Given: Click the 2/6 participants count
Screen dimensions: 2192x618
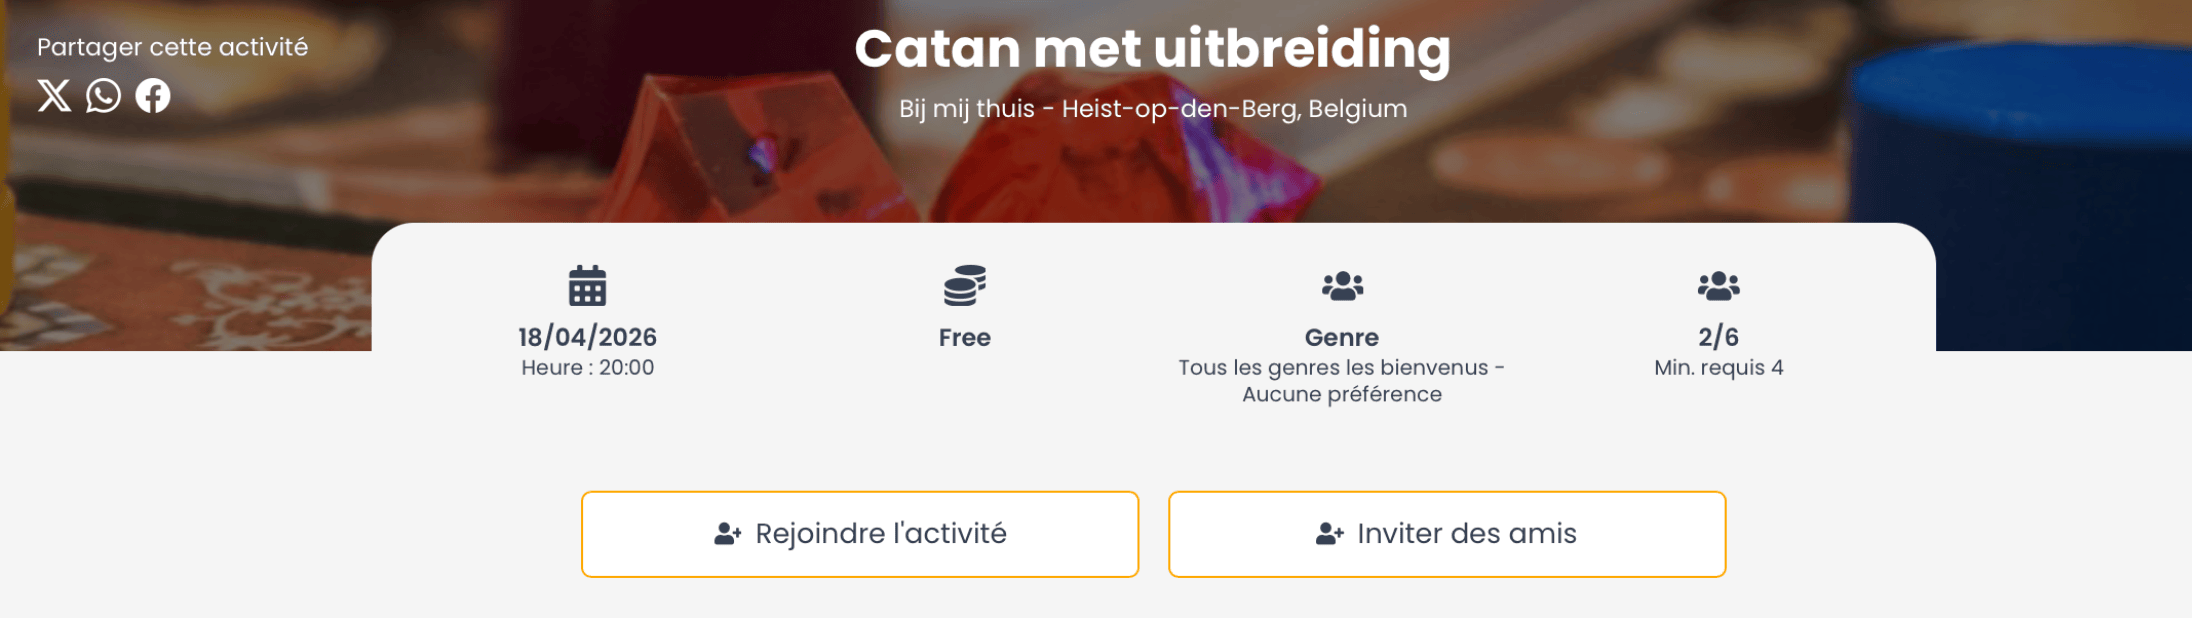Looking at the screenshot, I should pos(1718,337).
